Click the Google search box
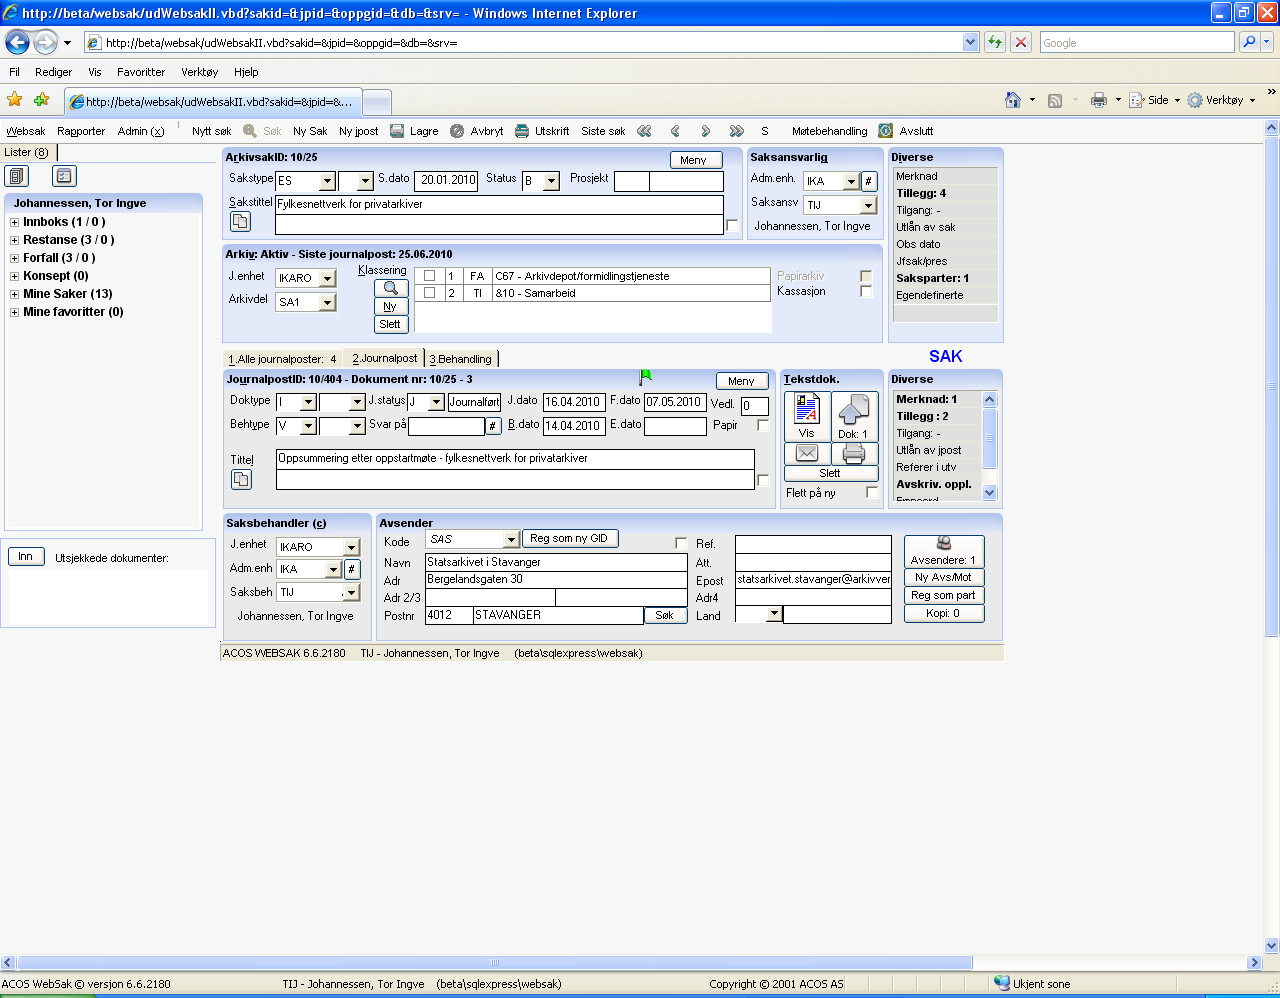The height and width of the screenshot is (998, 1280). [x=1137, y=42]
